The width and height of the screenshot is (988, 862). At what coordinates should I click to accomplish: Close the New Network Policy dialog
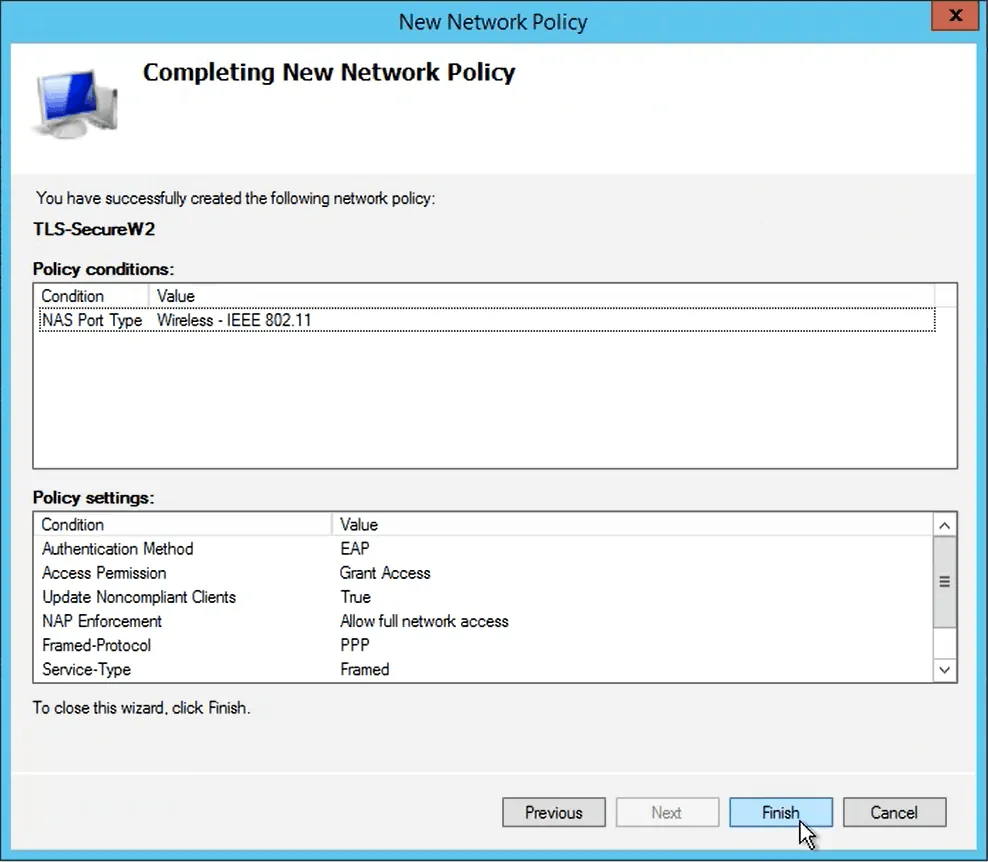point(954,19)
